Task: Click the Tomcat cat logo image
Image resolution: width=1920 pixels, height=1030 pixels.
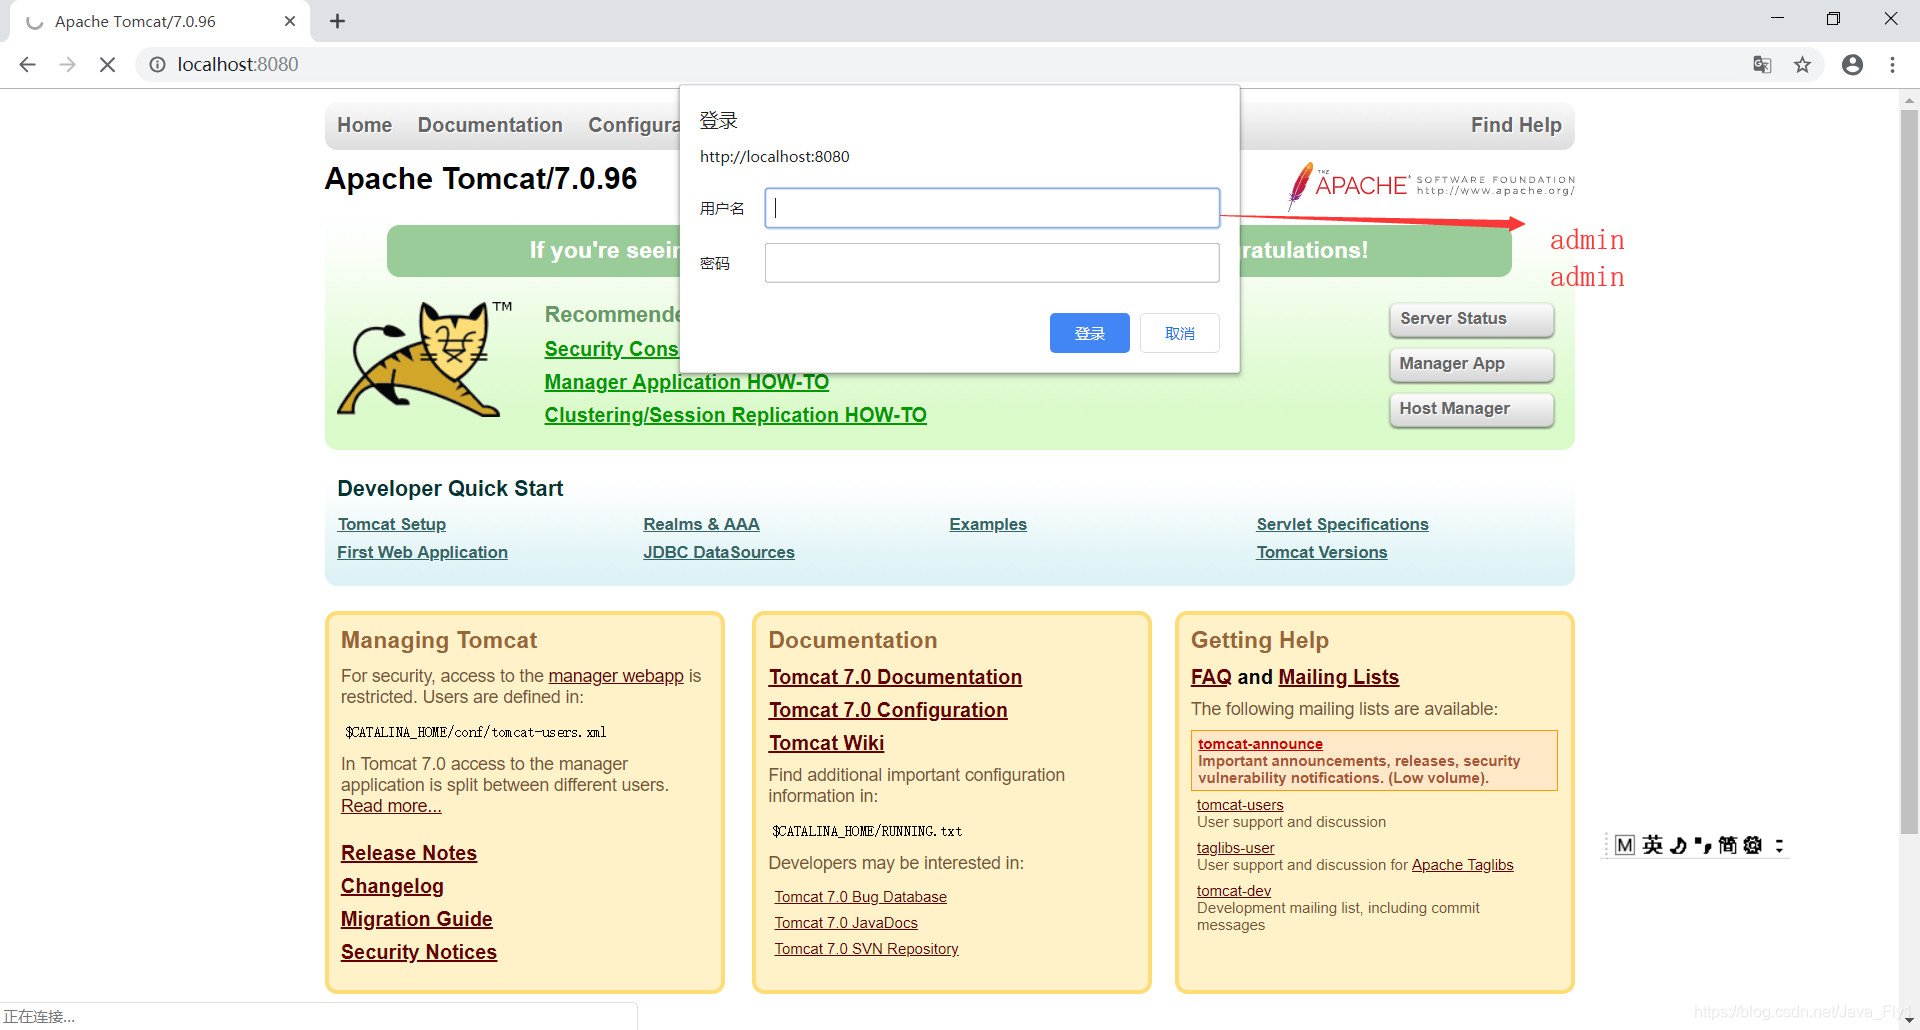Action: coord(424,358)
